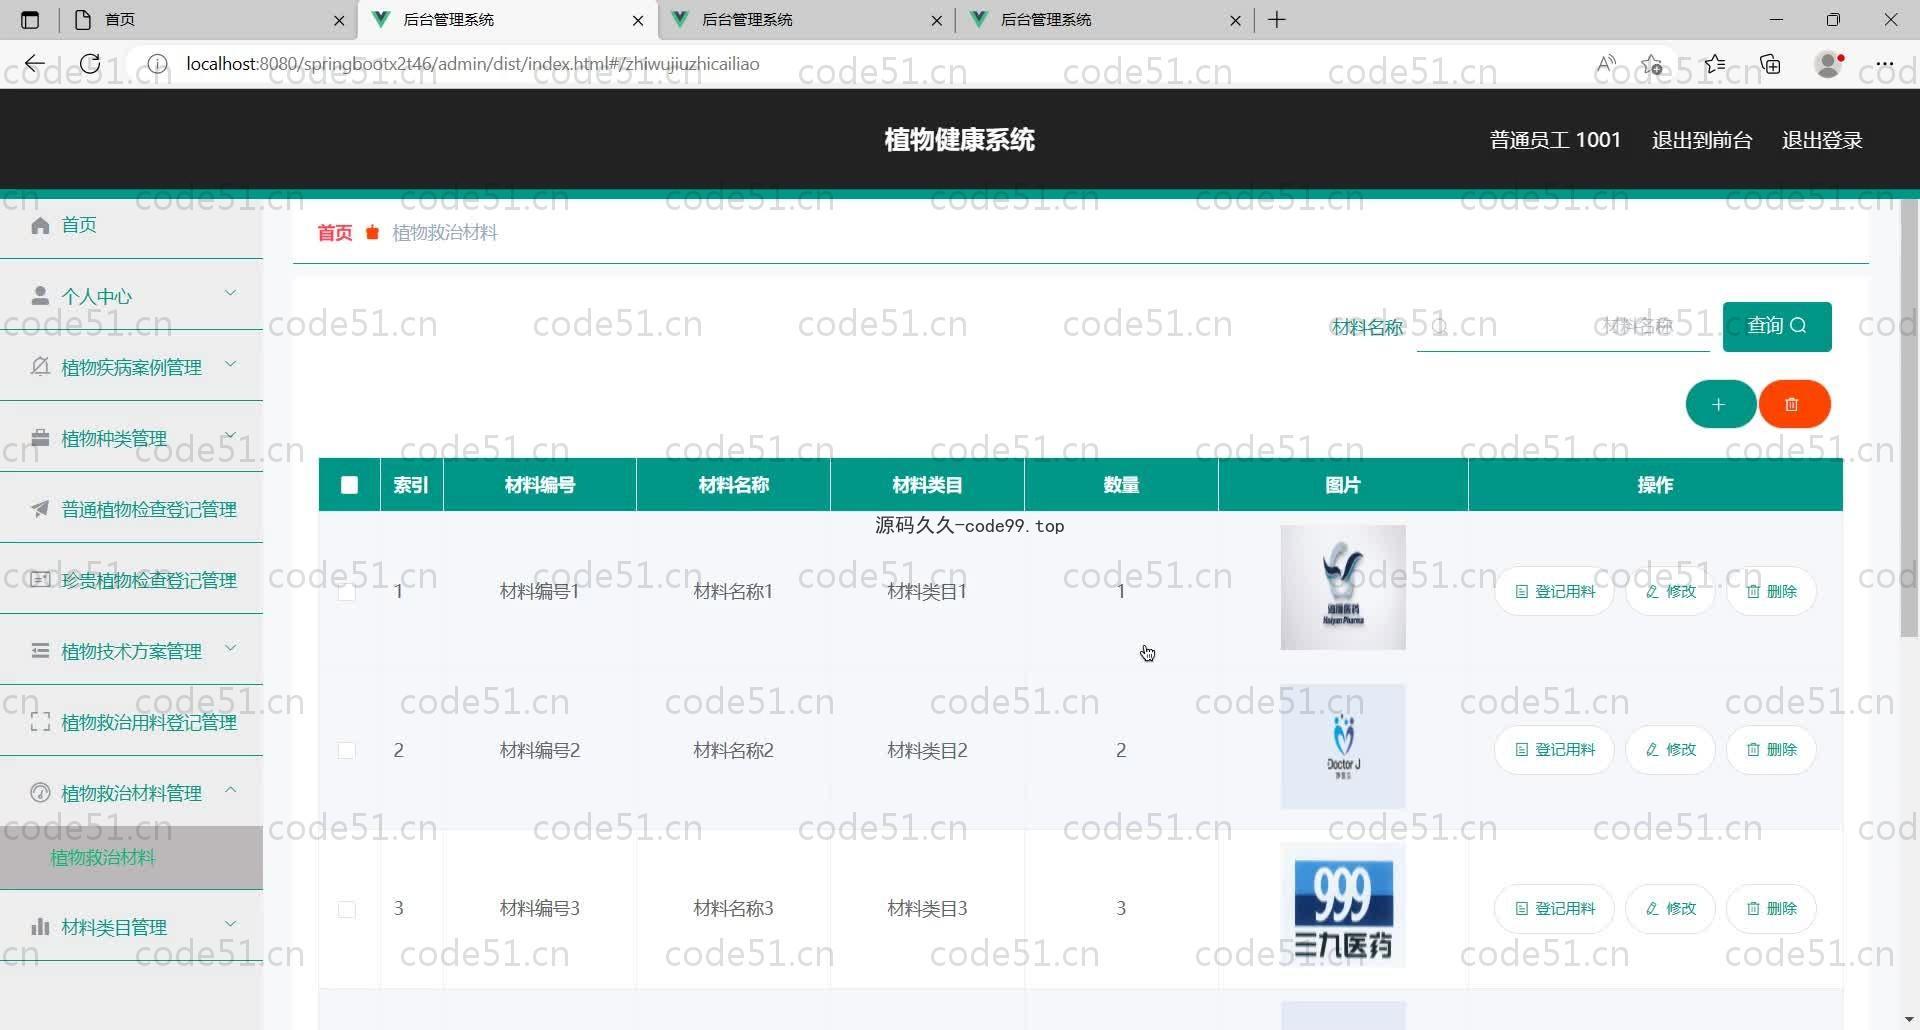The image size is (1920, 1030).
Task: Expand the 材料类目管理 chevron
Action: pyautogui.click(x=231, y=924)
